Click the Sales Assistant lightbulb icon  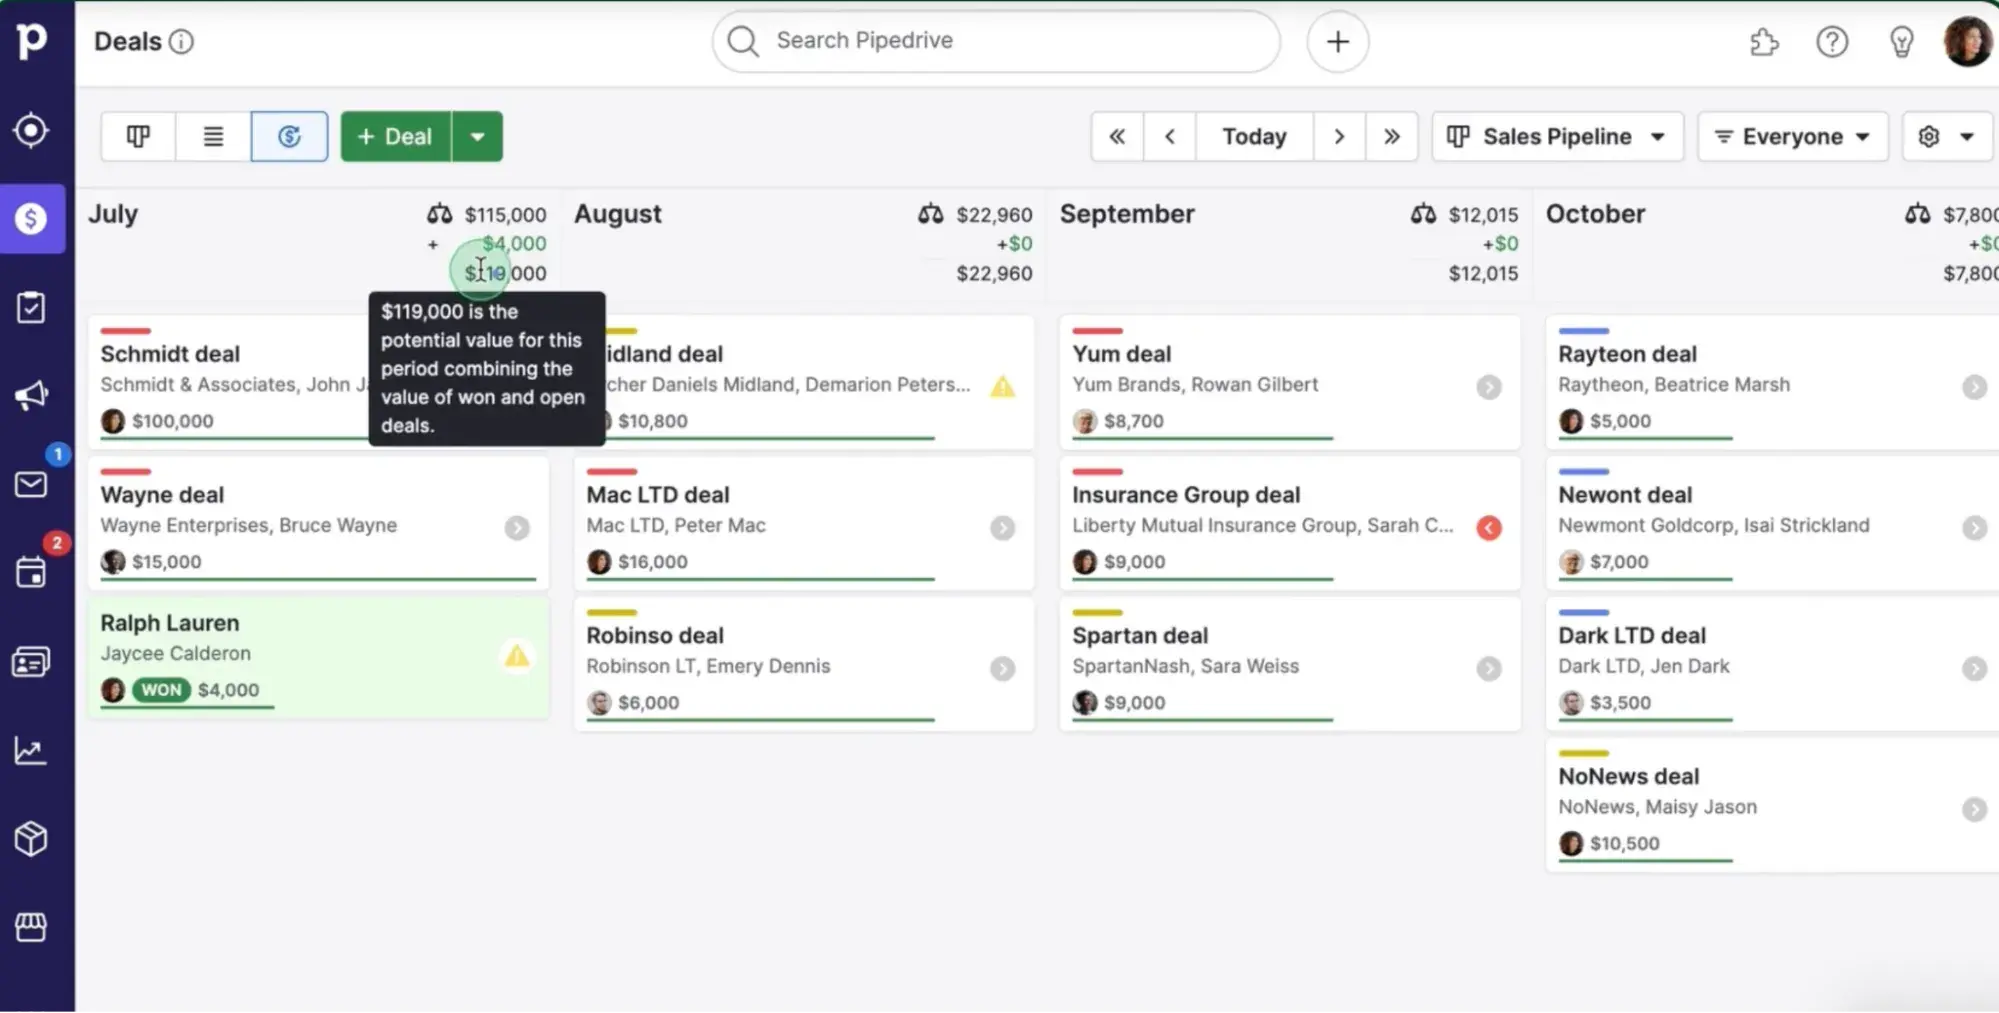click(1901, 42)
